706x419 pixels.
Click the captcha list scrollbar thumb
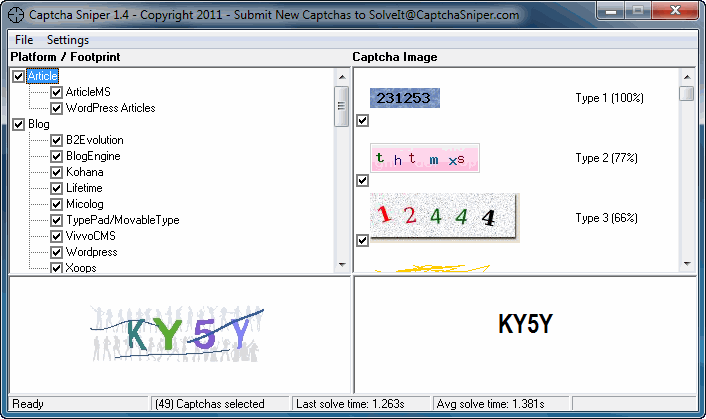pyautogui.click(x=687, y=93)
